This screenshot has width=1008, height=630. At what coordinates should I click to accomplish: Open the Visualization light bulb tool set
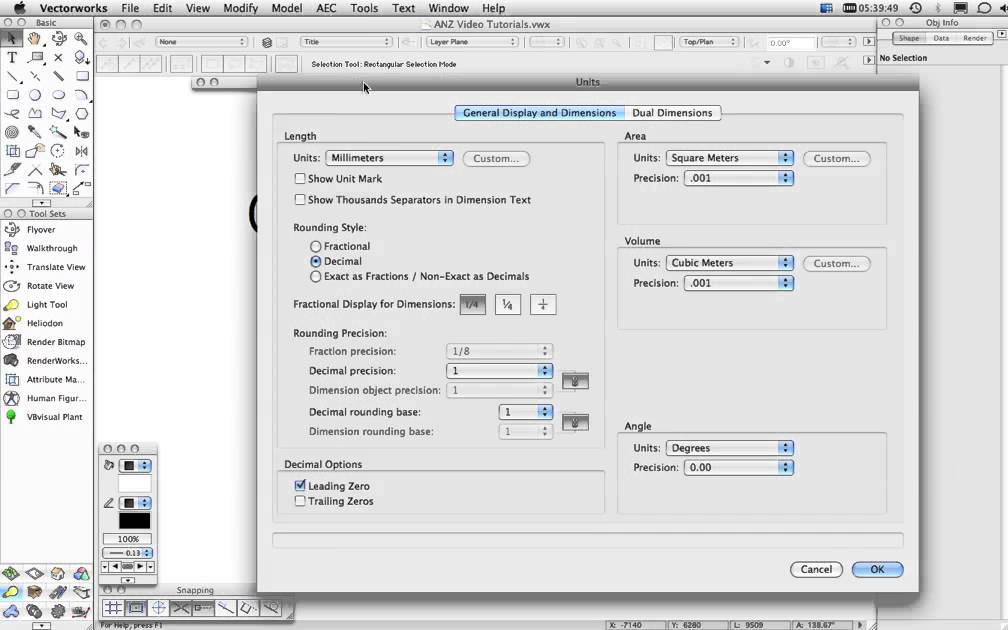pos(11,592)
